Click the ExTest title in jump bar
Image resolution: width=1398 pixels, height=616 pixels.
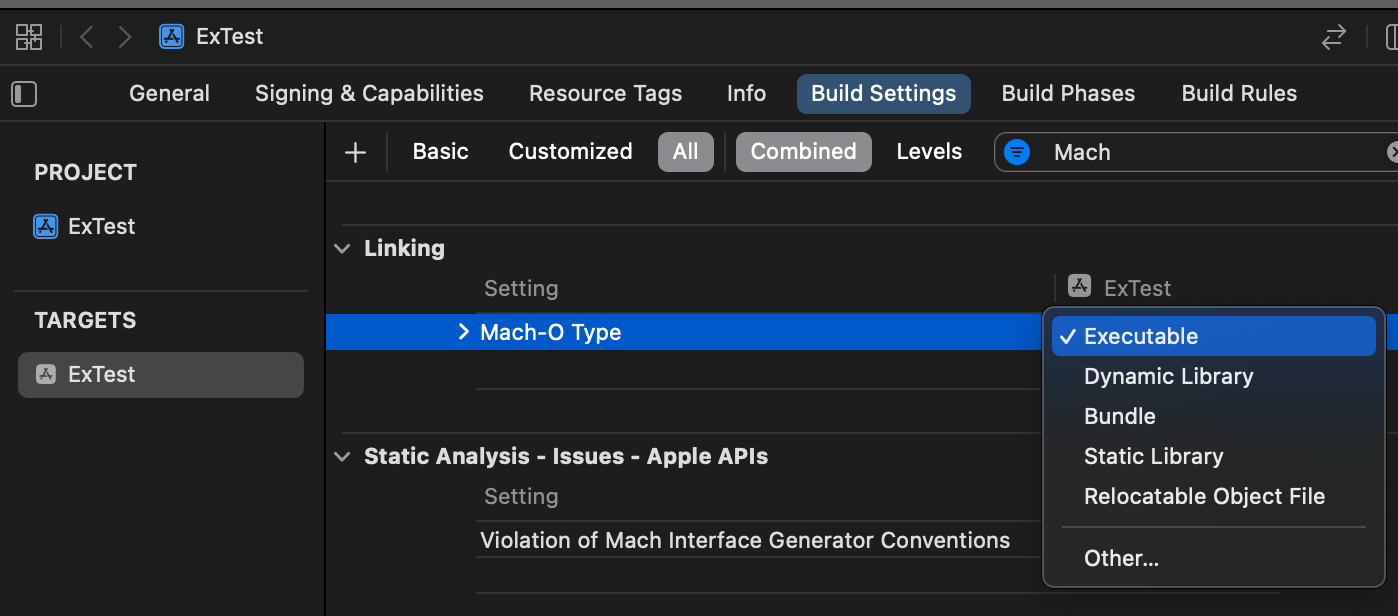[x=230, y=37]
